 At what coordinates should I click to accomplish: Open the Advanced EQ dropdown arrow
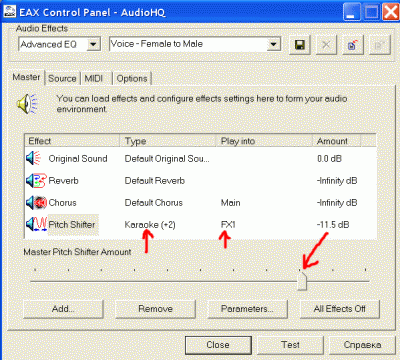point(94,44)
